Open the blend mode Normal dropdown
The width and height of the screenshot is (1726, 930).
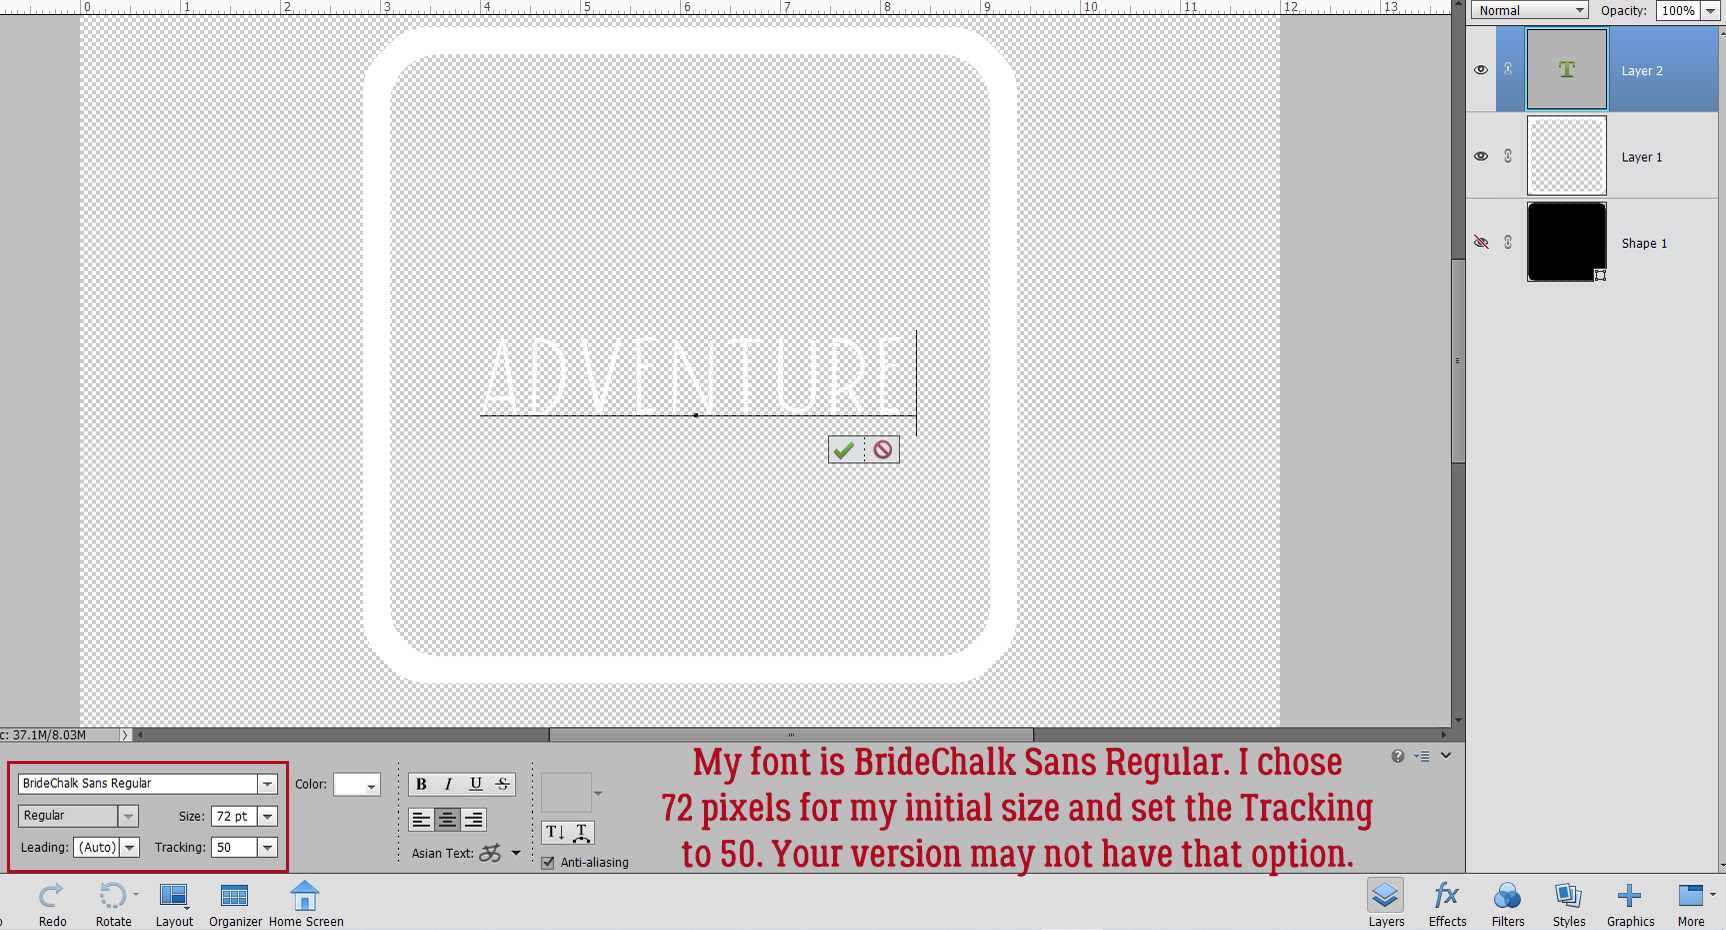(1529, 11)
